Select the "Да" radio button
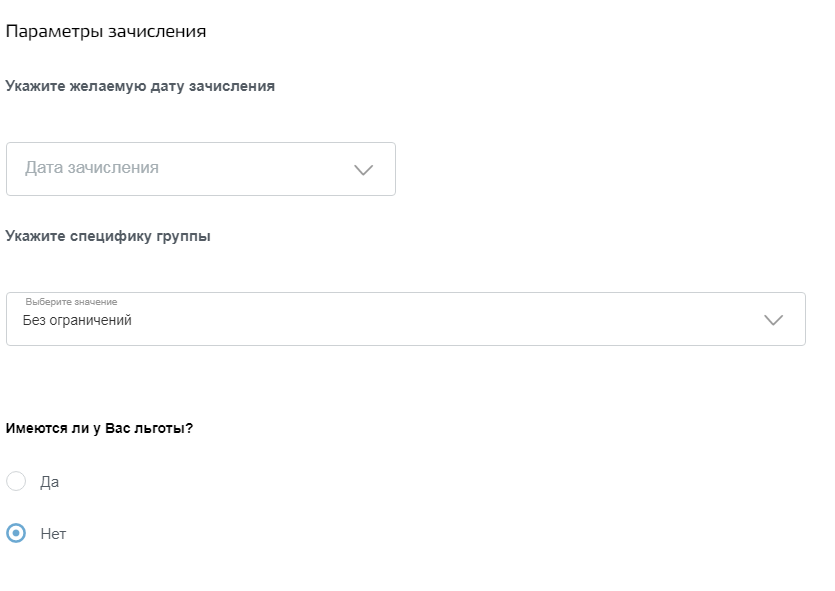 (x=16, y=482)
